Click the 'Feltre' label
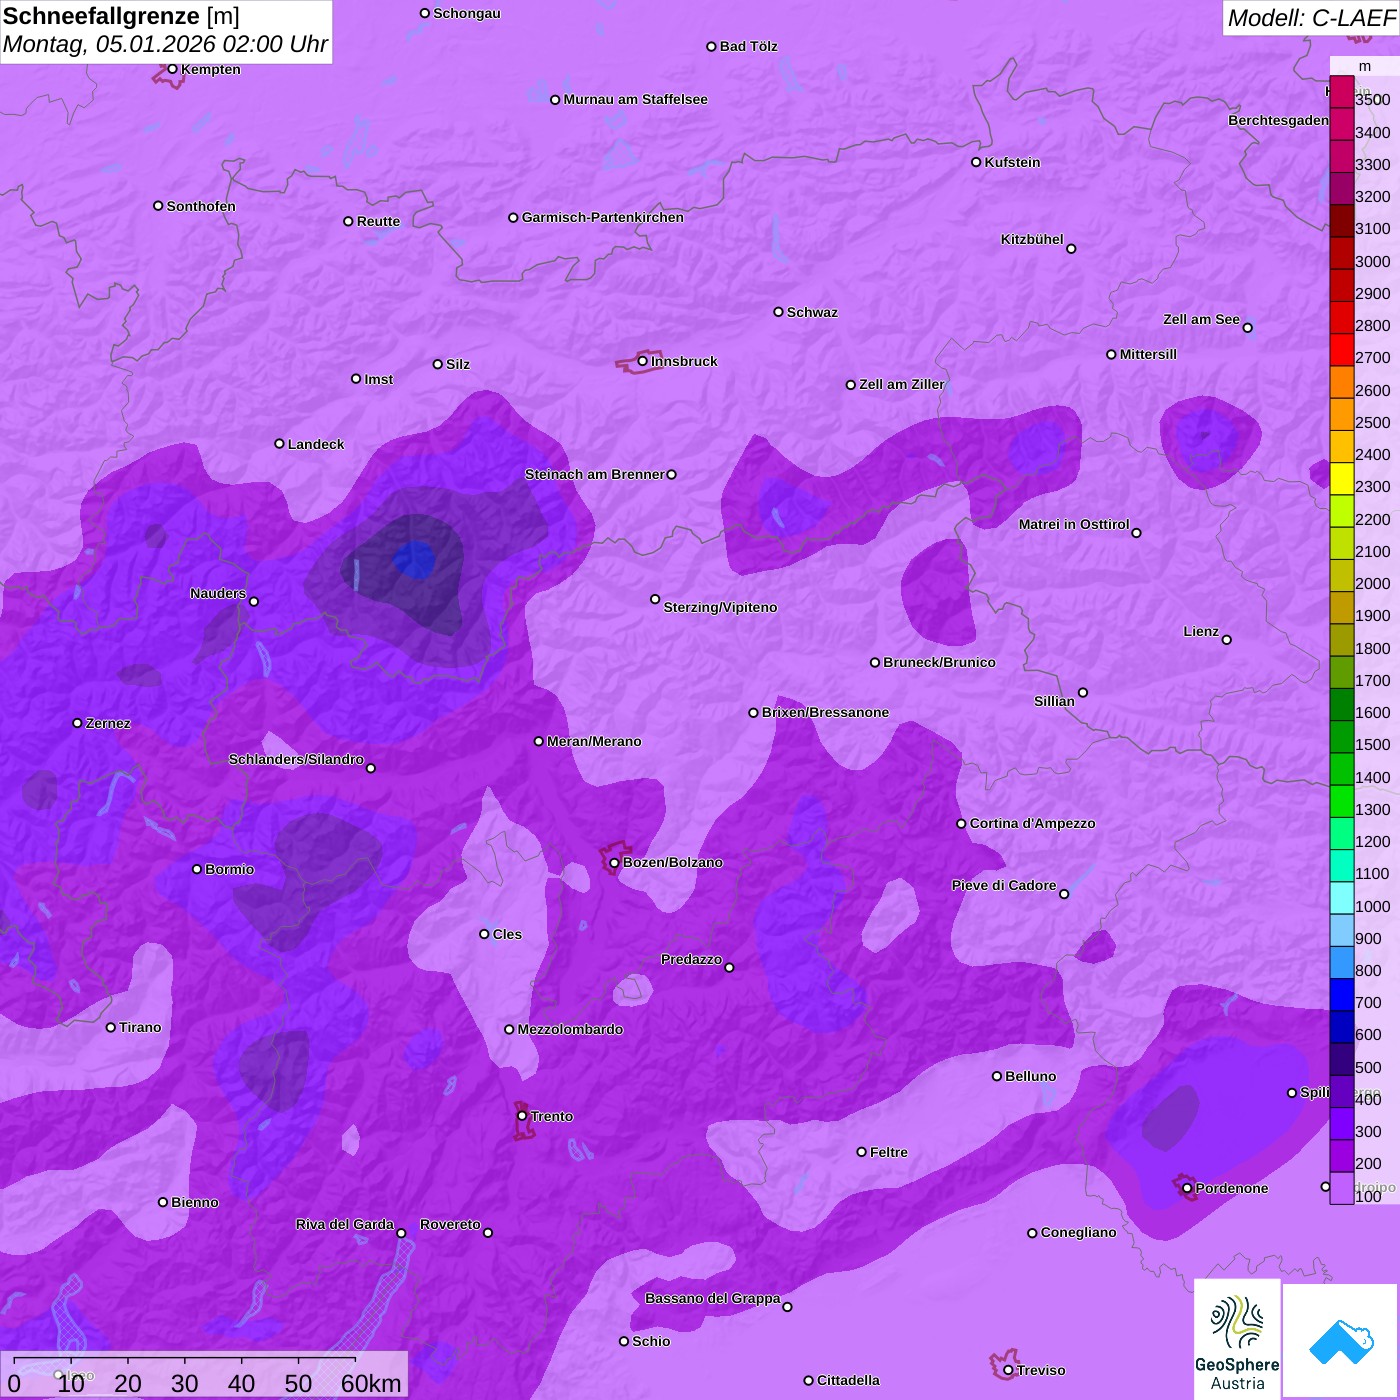The height and width of the screenshot is (1400, 1400). coord(889,1152)
